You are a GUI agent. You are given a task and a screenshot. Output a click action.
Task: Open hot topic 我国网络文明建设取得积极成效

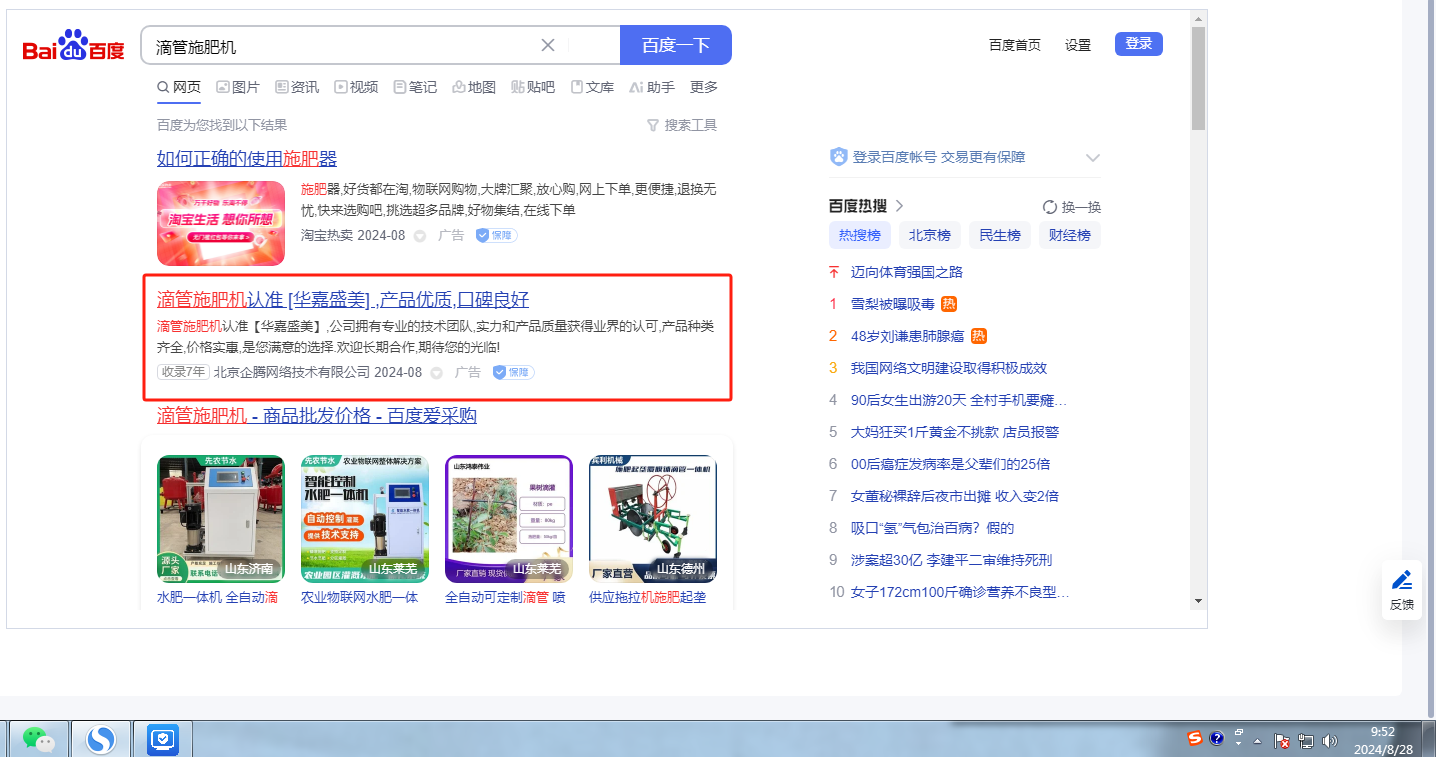click(x=949, y=368)
